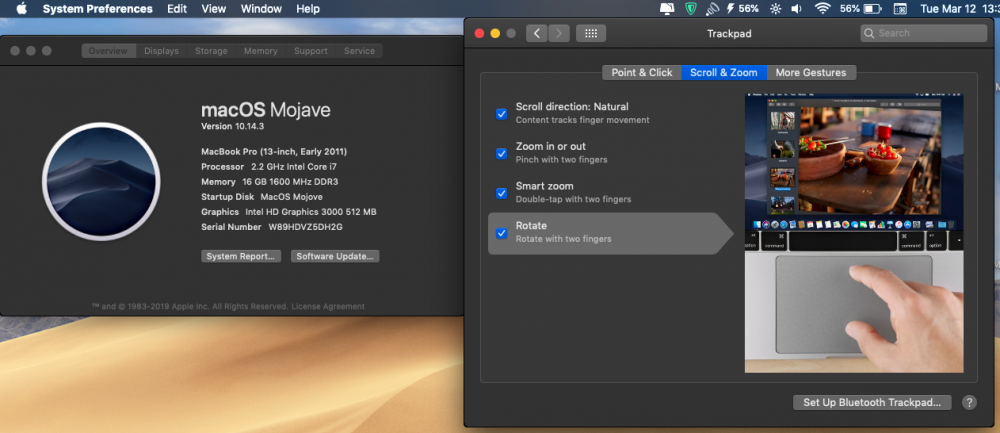Click the Graphics Intel HD Graphics 3000 line
Viewport: 1000px width, 433px height.
[289, 212]
